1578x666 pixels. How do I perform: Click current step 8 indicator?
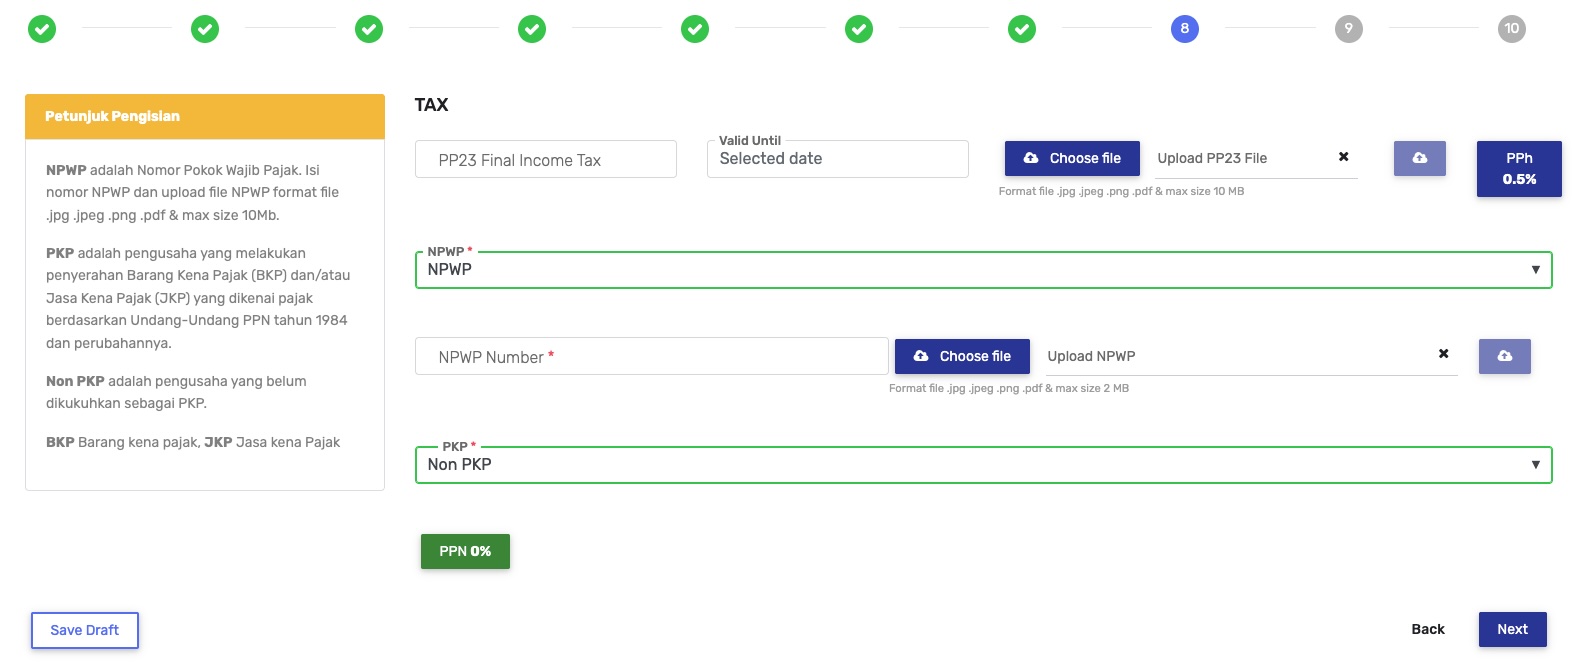click(x=1185, y=29)
